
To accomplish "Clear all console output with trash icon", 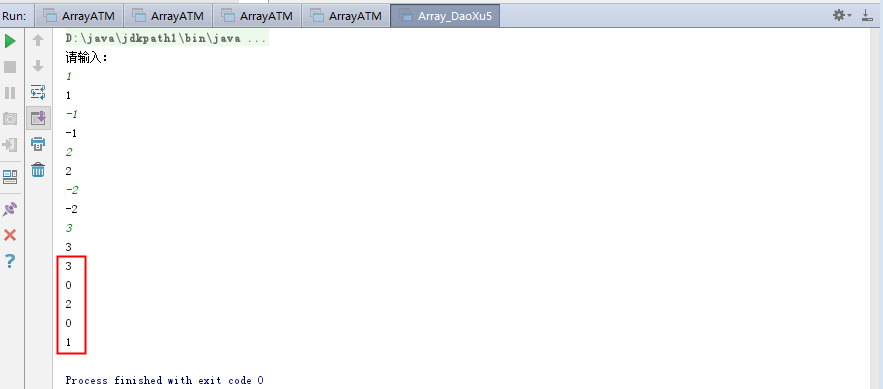I will tap(38, 169).
